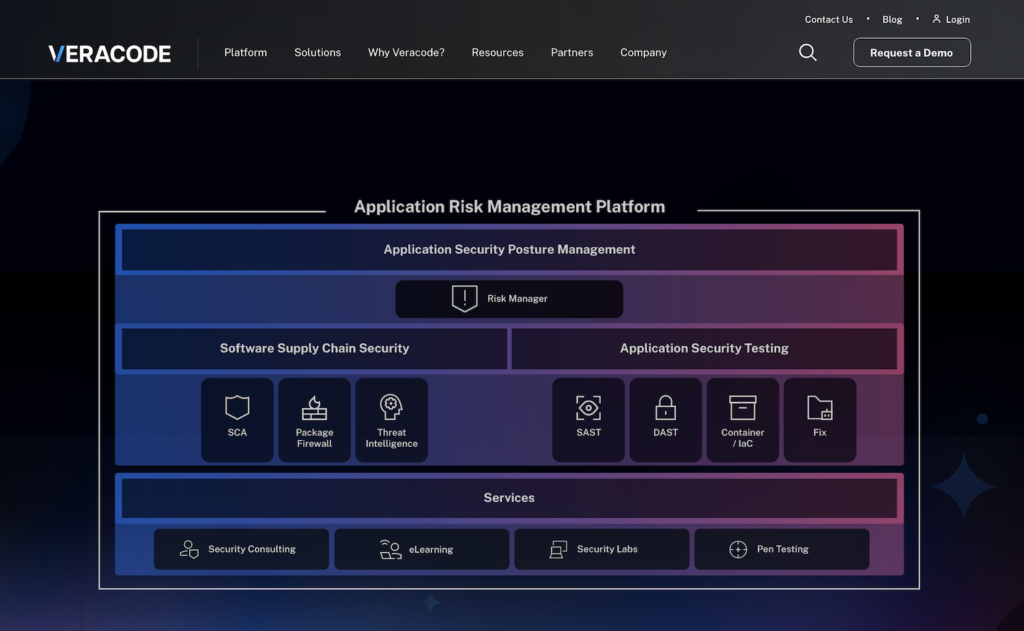The height and width of the screenshot is (631, 1024).
Task: Open the Platform menu
Action: (246, 52)
